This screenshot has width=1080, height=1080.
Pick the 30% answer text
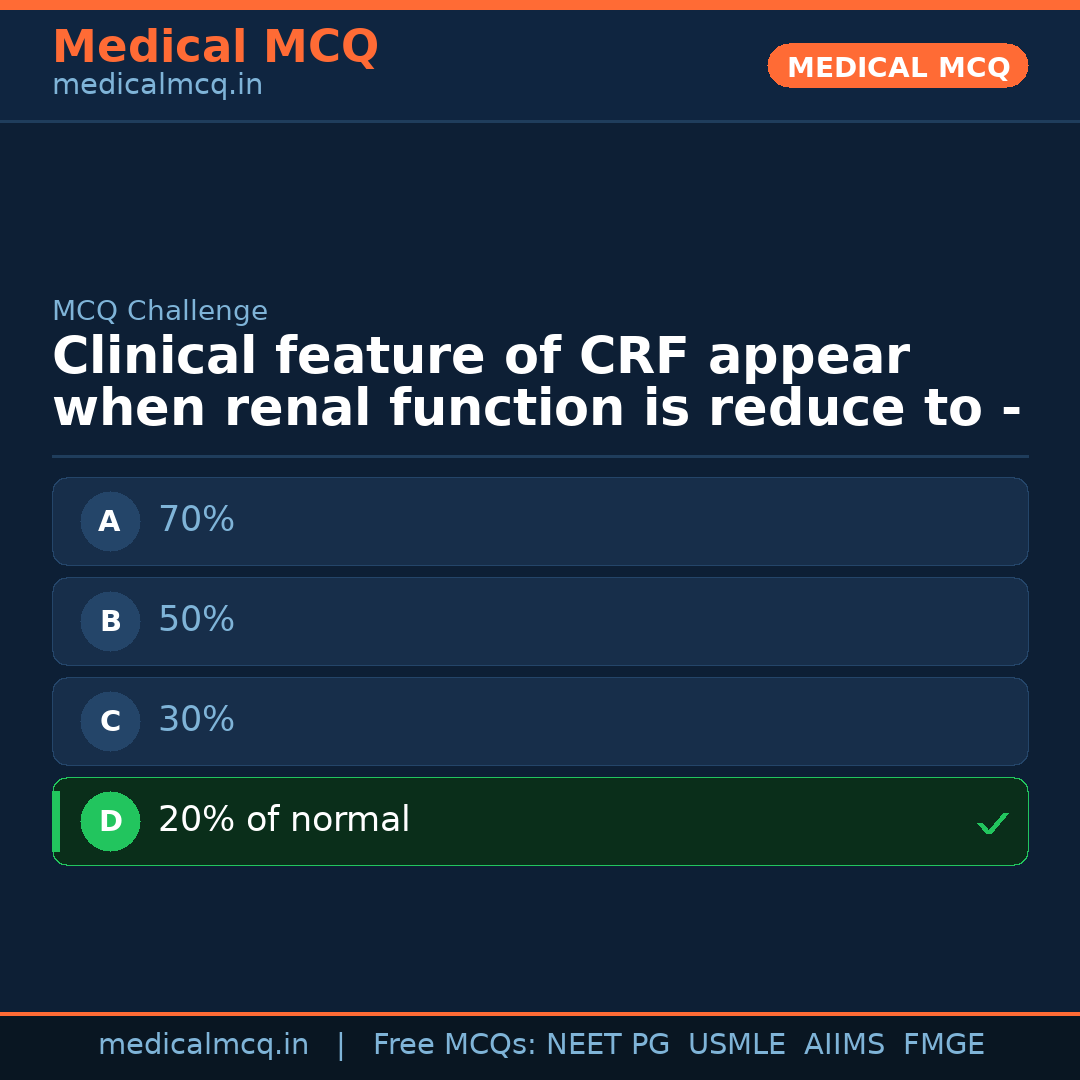[x=196, y=720]
